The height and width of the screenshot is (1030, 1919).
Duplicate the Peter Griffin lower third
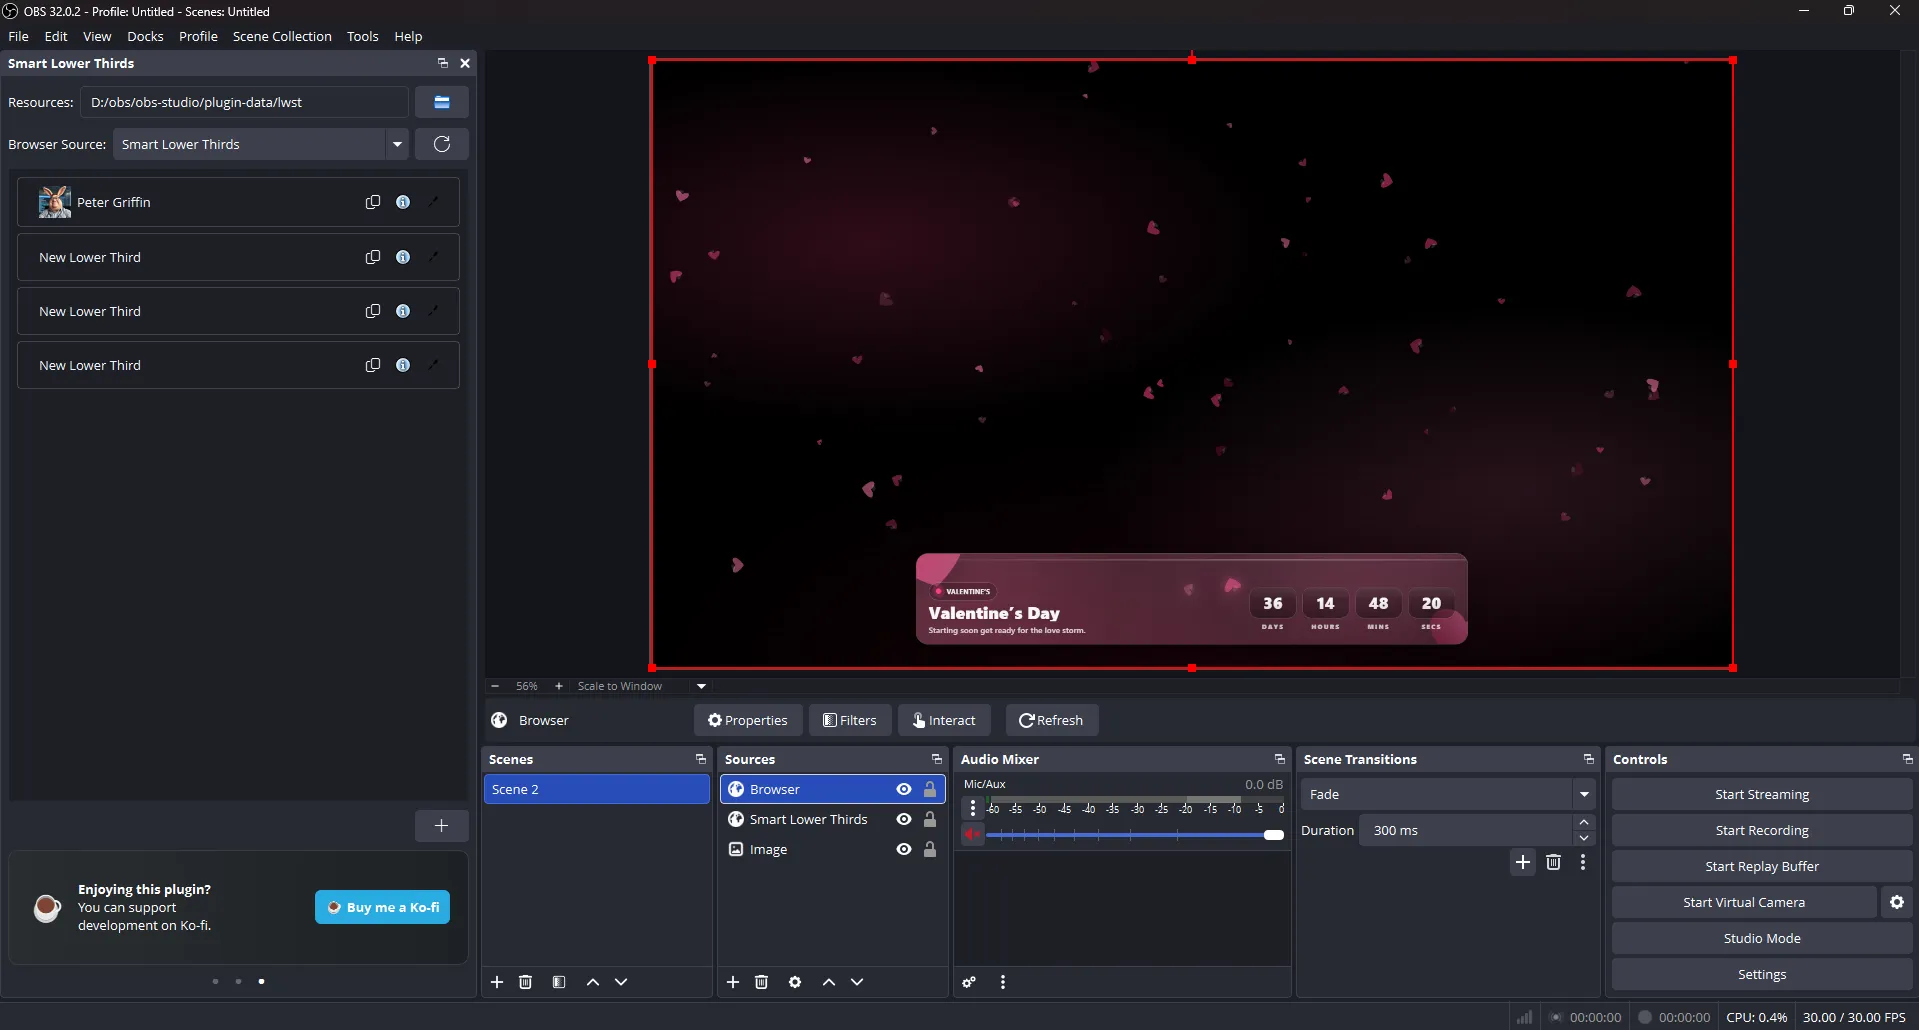pyautogui.click(x=372, y=201)
